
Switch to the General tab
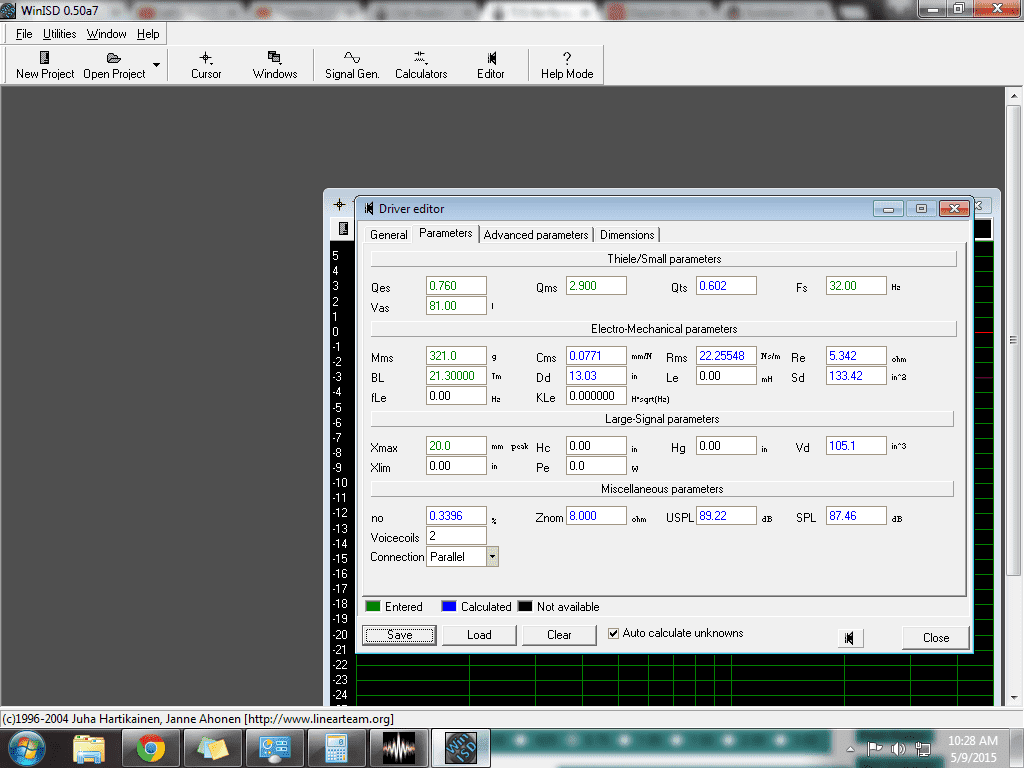point(389,234)
